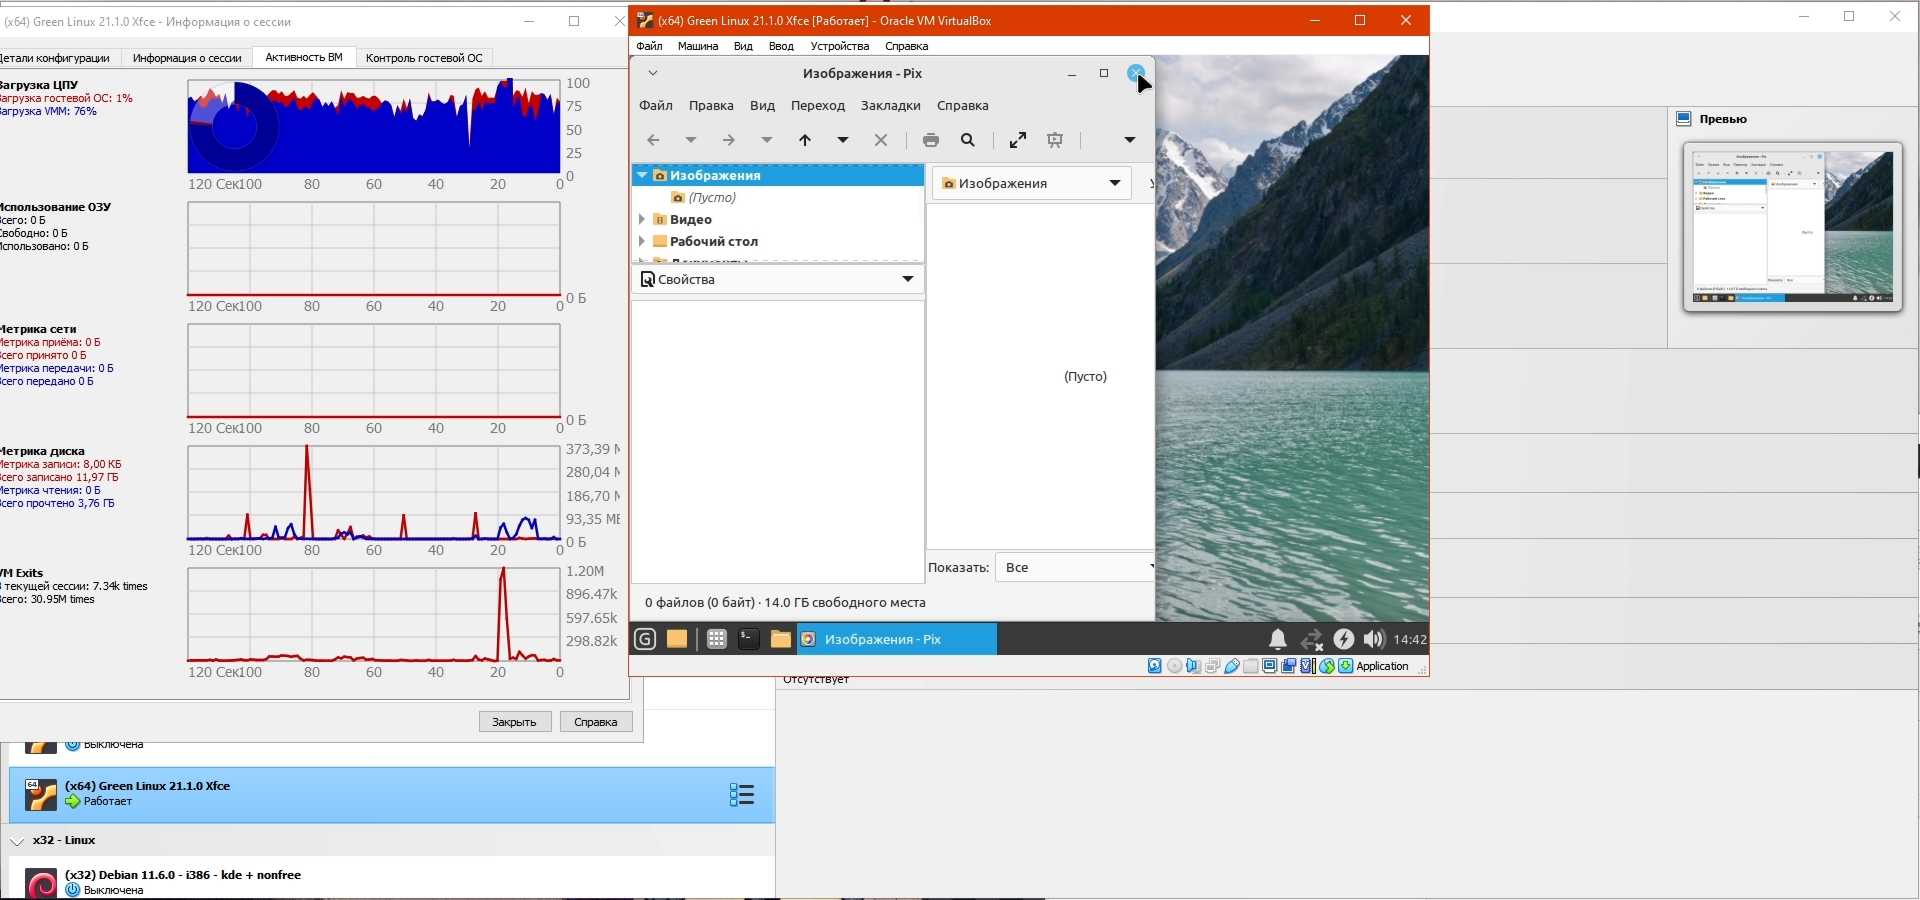Start slideshow using the presentation icon
This screenshot has width=1920, height=900.
pos(1055,140)
